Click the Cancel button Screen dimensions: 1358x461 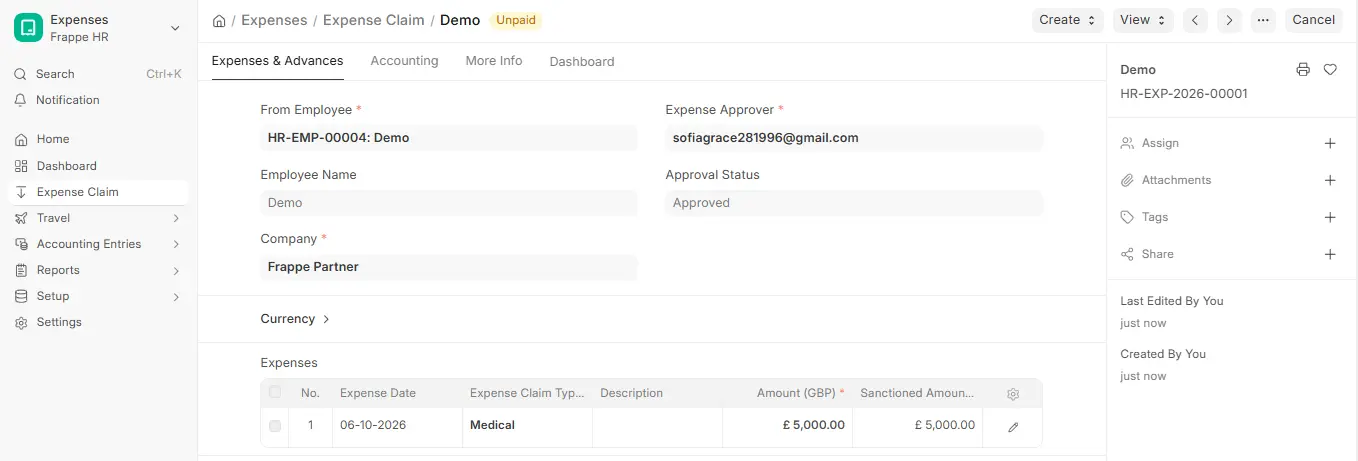[1314, 20]
